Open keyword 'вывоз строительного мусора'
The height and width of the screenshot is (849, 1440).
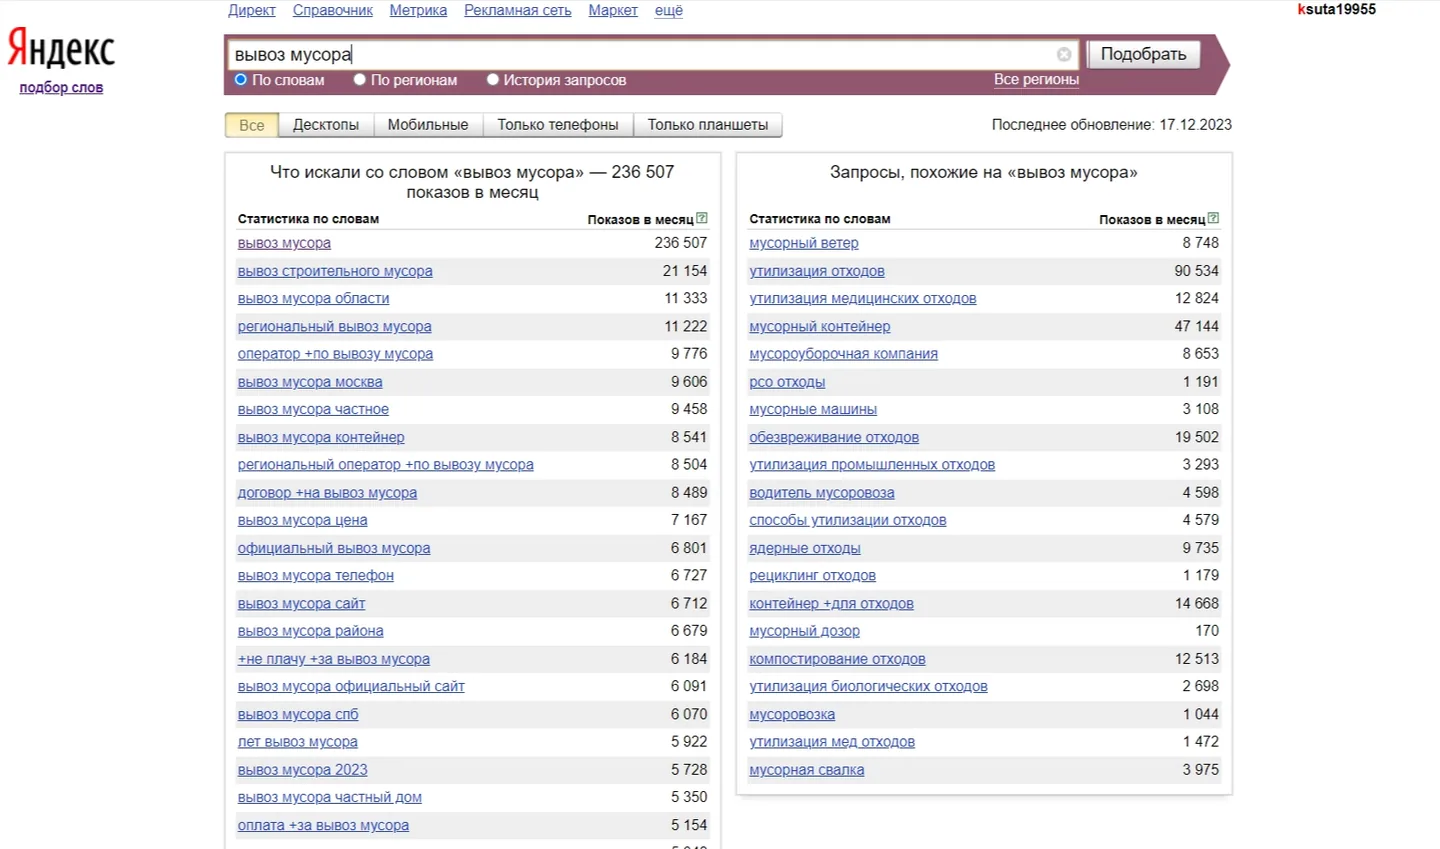click(x=335, y=271)
